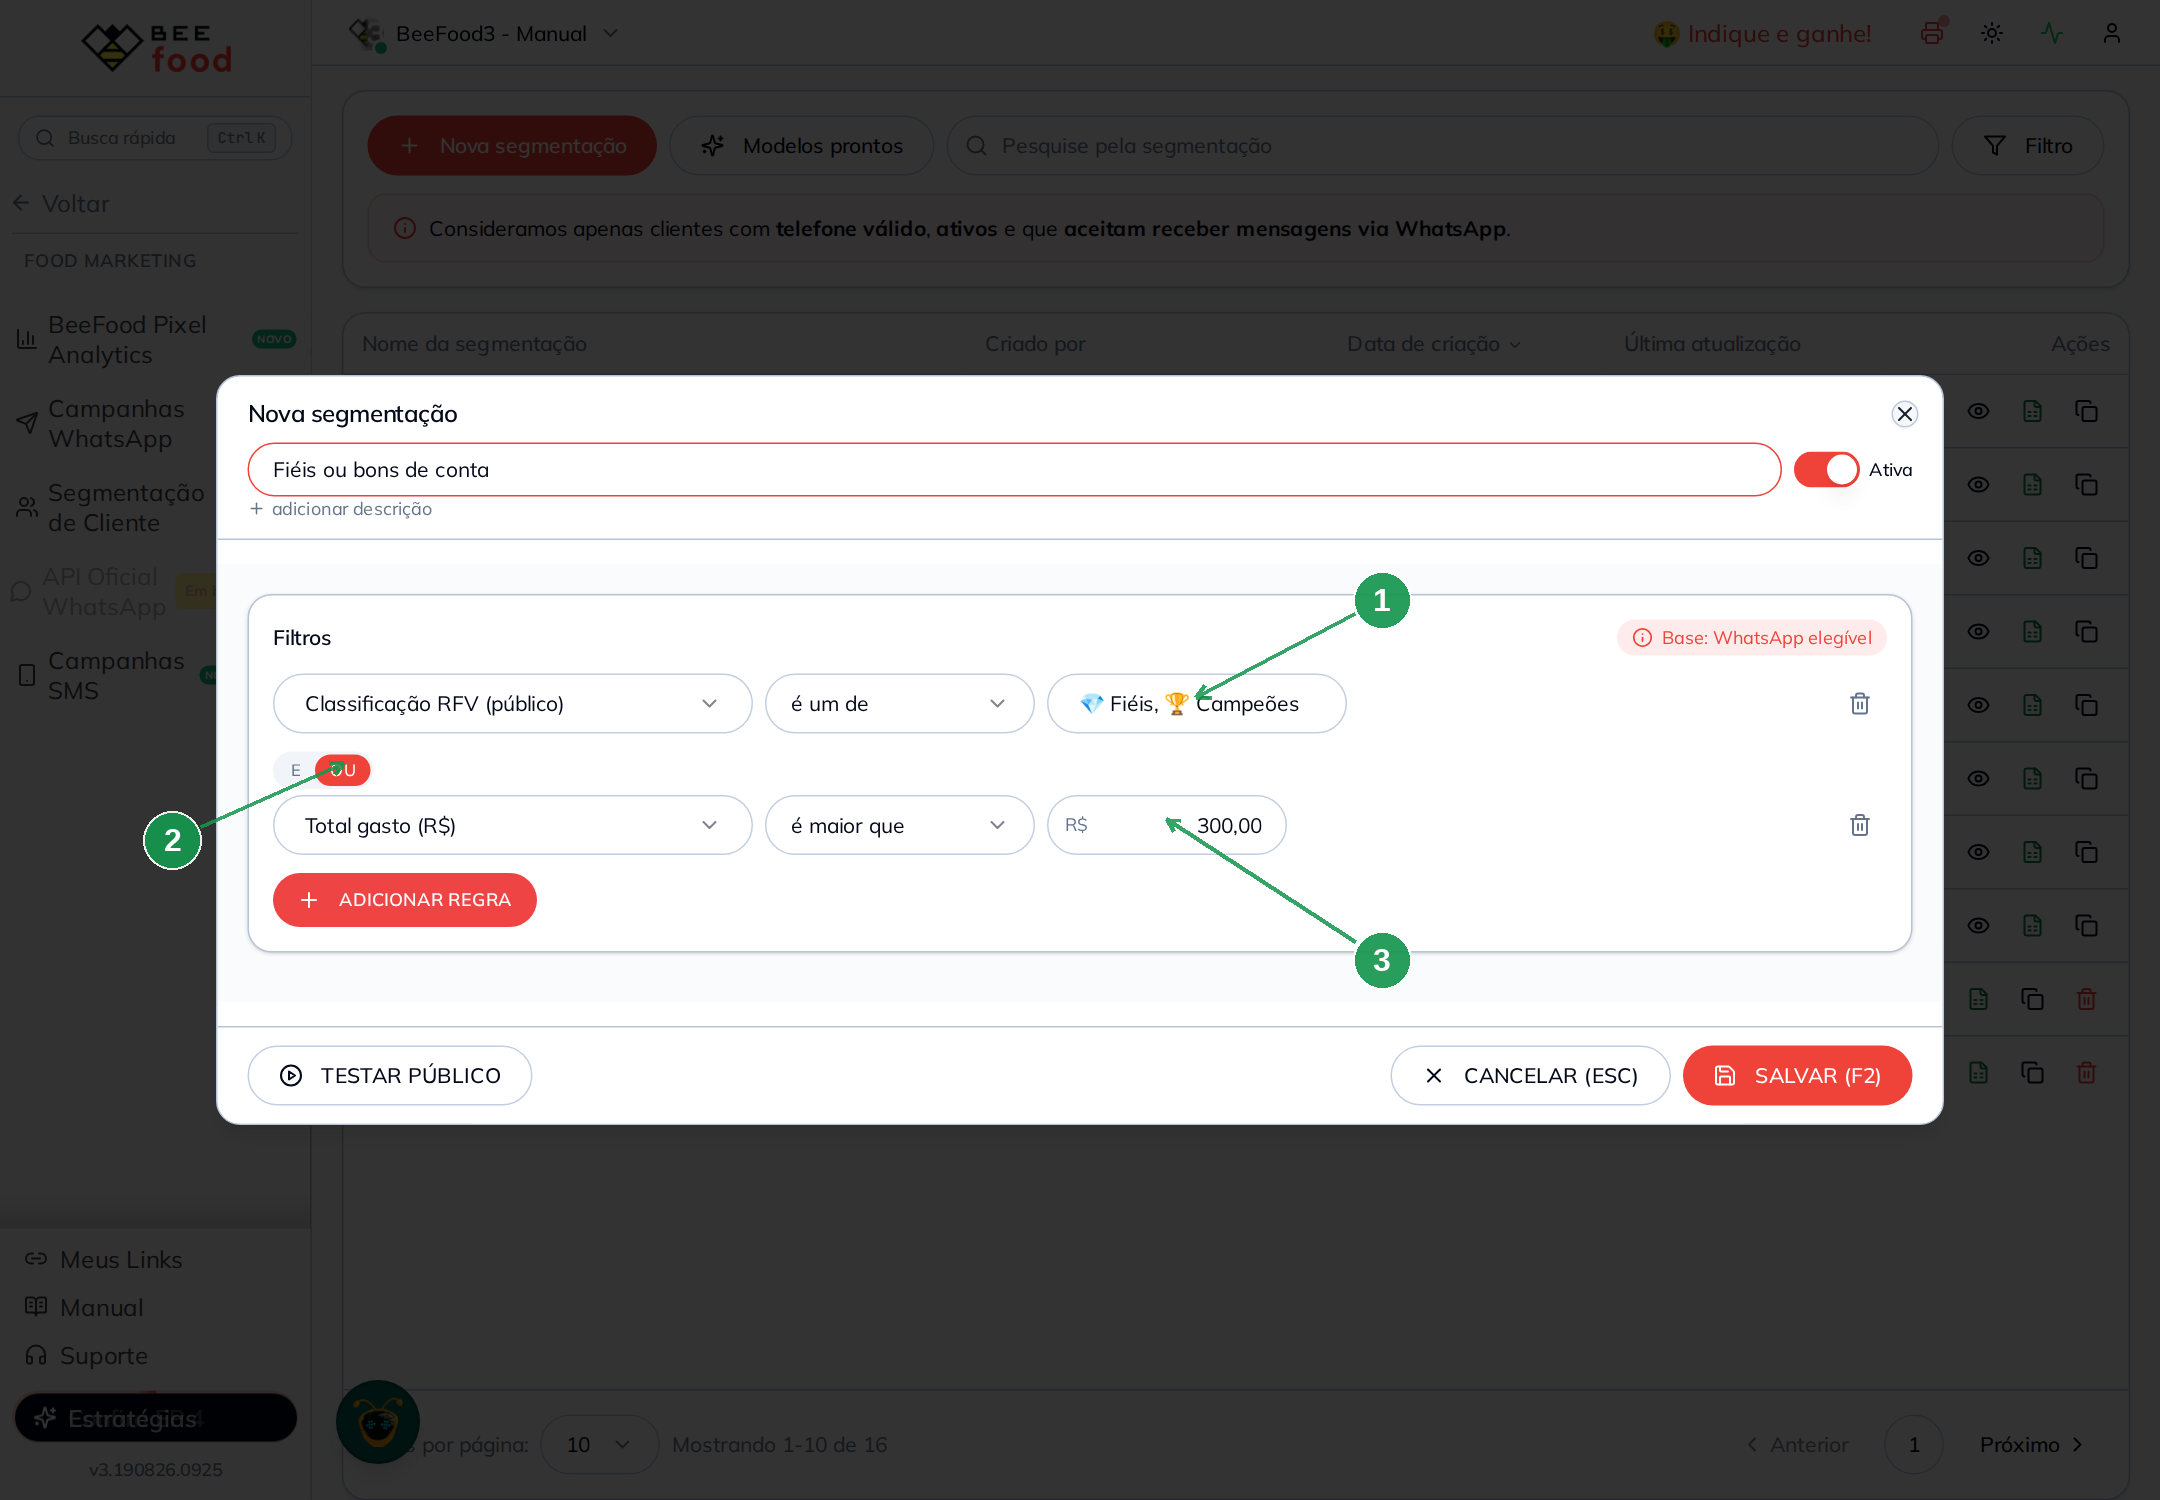Close the Nova segmentação dialog

coord(1904,414)
